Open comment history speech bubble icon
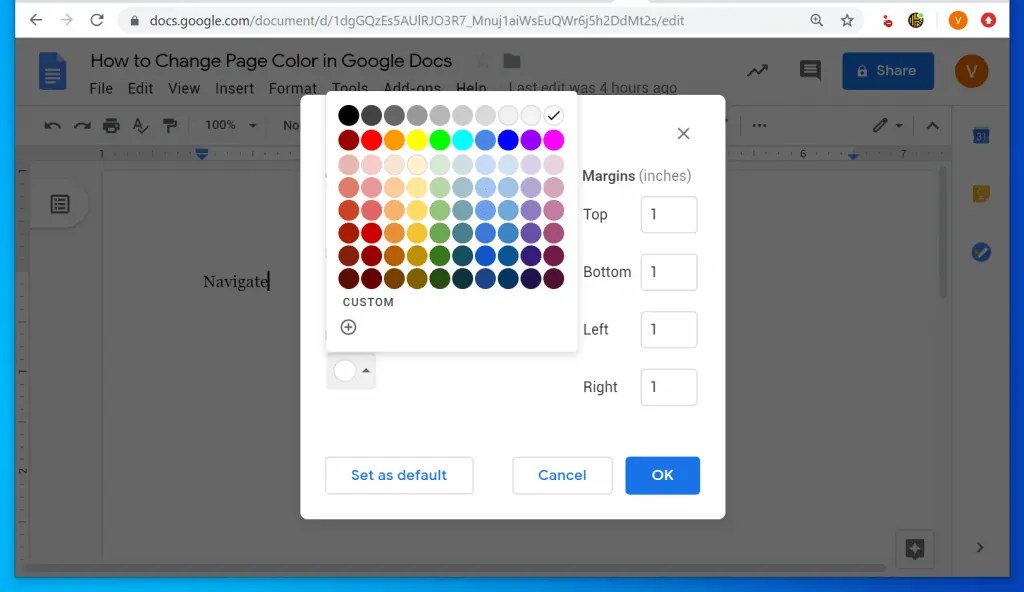Image resolution: width=1024 pixels, height=592 pixels. (810, 70)
